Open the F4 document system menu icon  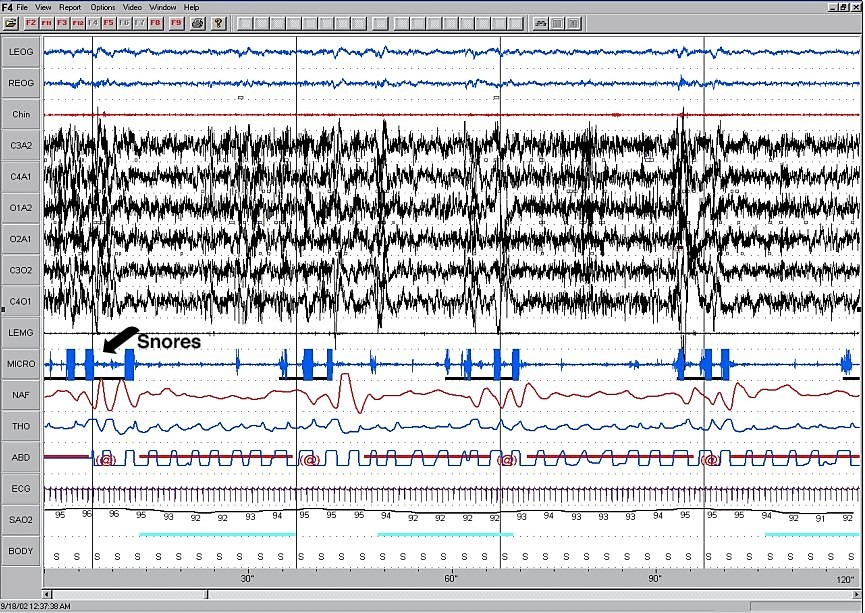coord(7,7)
